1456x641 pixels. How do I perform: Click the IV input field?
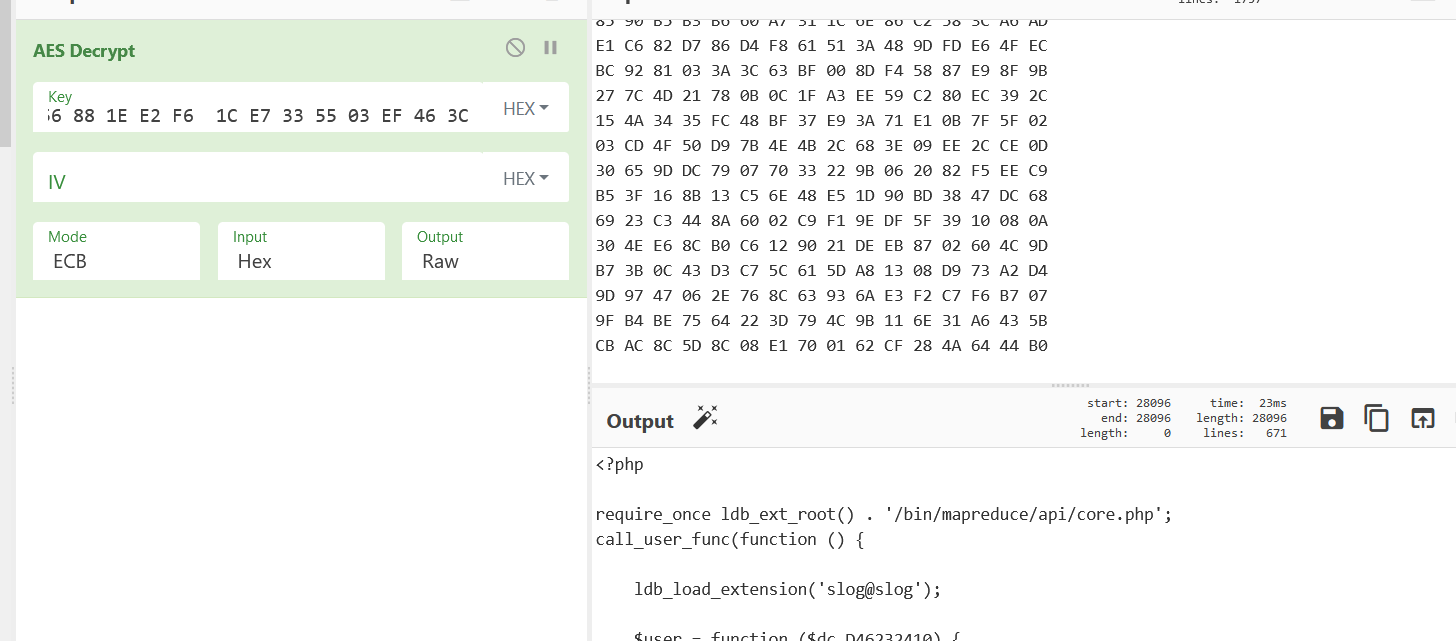coord(259,177)
